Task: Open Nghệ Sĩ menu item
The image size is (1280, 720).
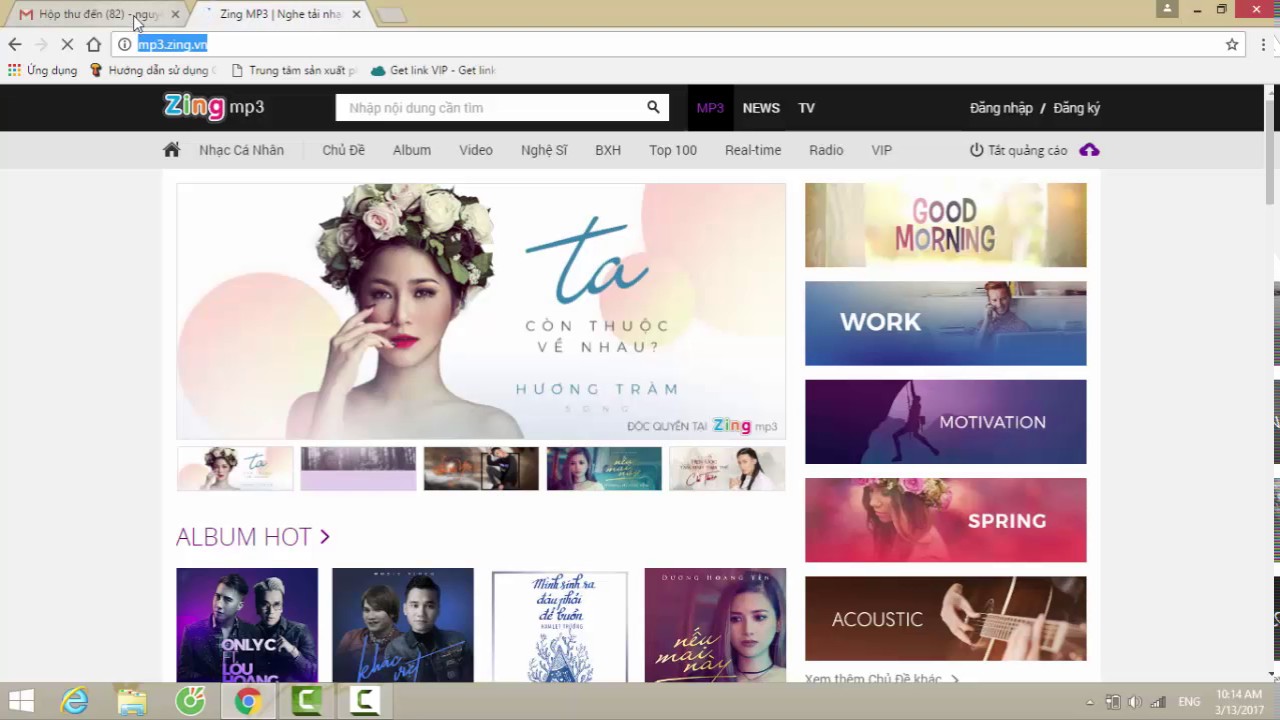Action: [544, 150]
